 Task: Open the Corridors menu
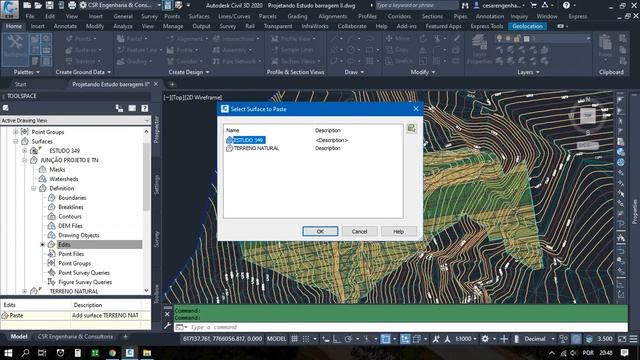click(399, 16)
